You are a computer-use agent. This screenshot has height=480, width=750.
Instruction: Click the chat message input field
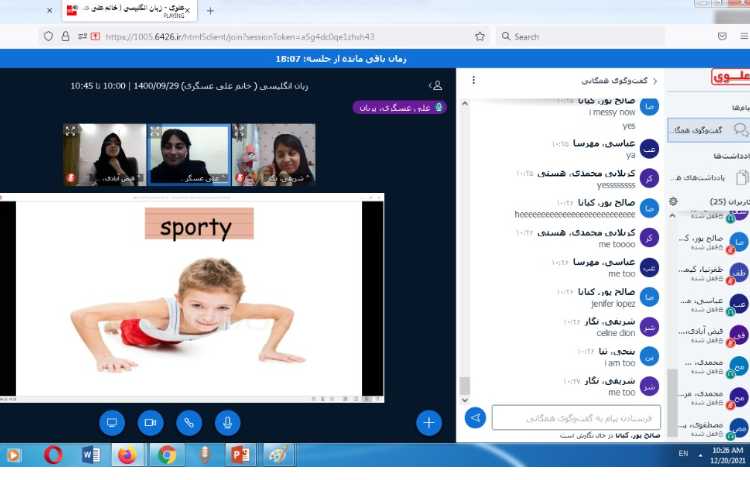pyautogui.click(x=576, y=418)
